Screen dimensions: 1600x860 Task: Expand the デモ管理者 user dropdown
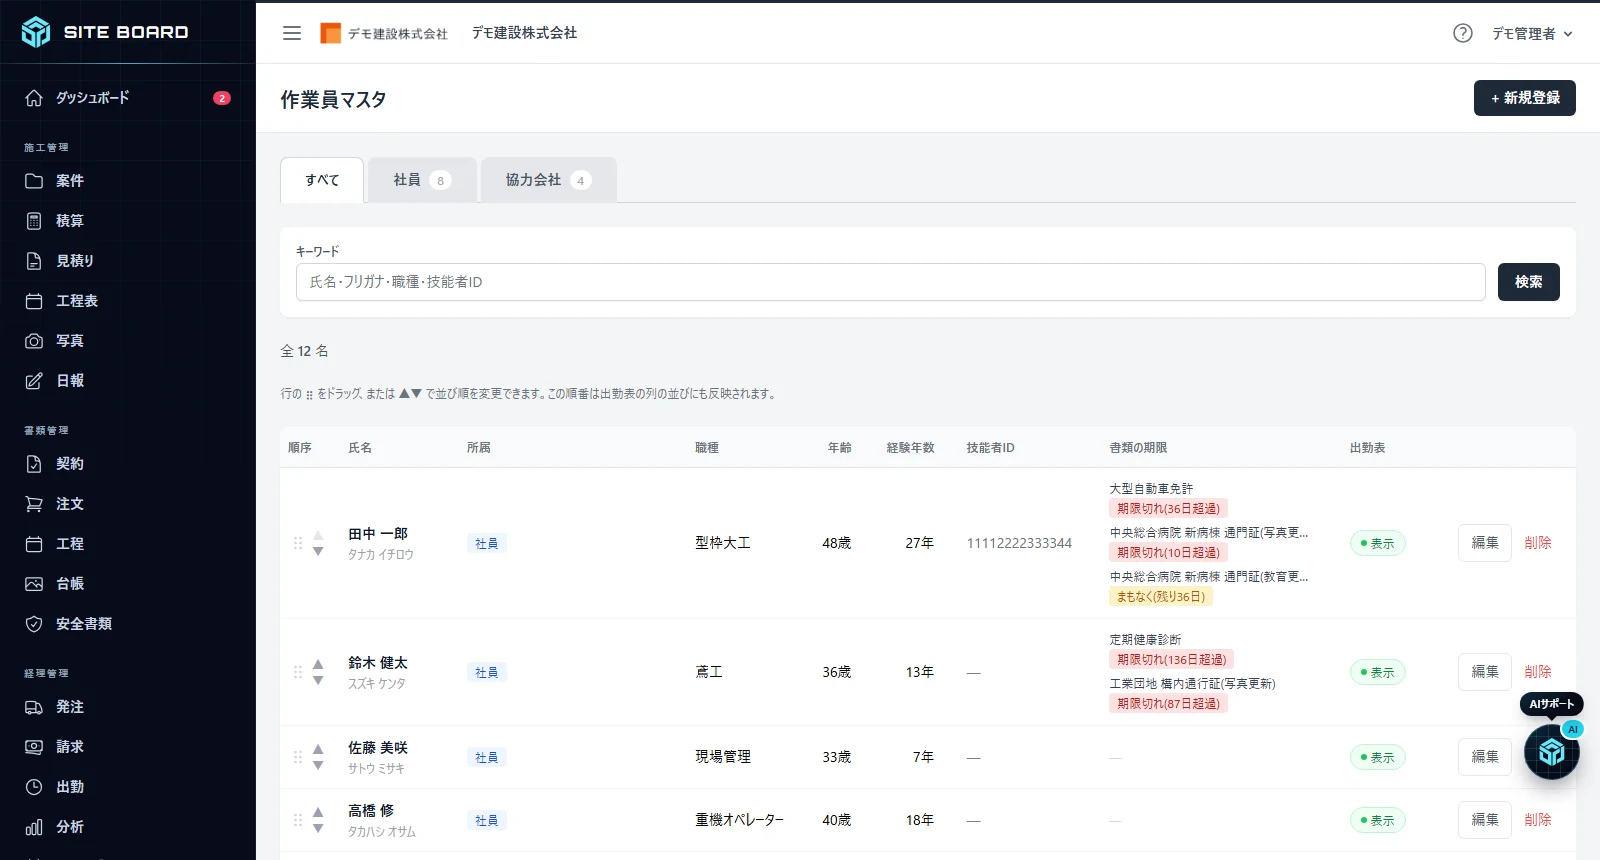[x=1532, y=33]
